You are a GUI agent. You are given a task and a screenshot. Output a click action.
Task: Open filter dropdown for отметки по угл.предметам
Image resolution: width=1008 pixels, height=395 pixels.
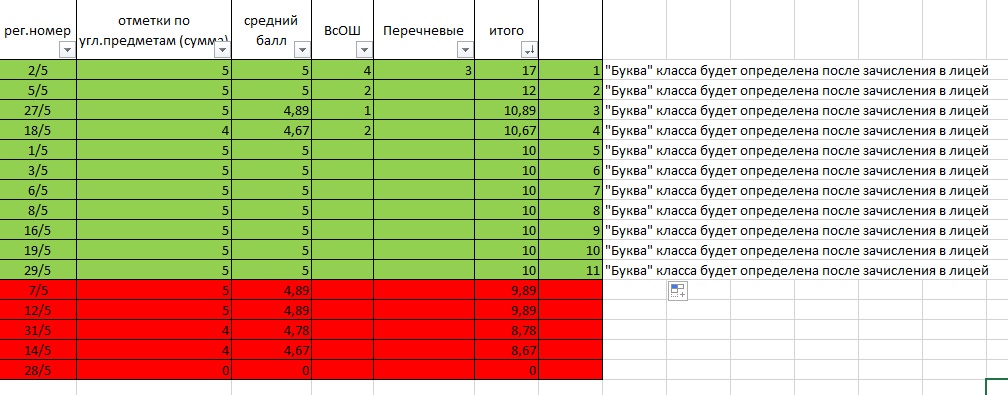[222, 50]
